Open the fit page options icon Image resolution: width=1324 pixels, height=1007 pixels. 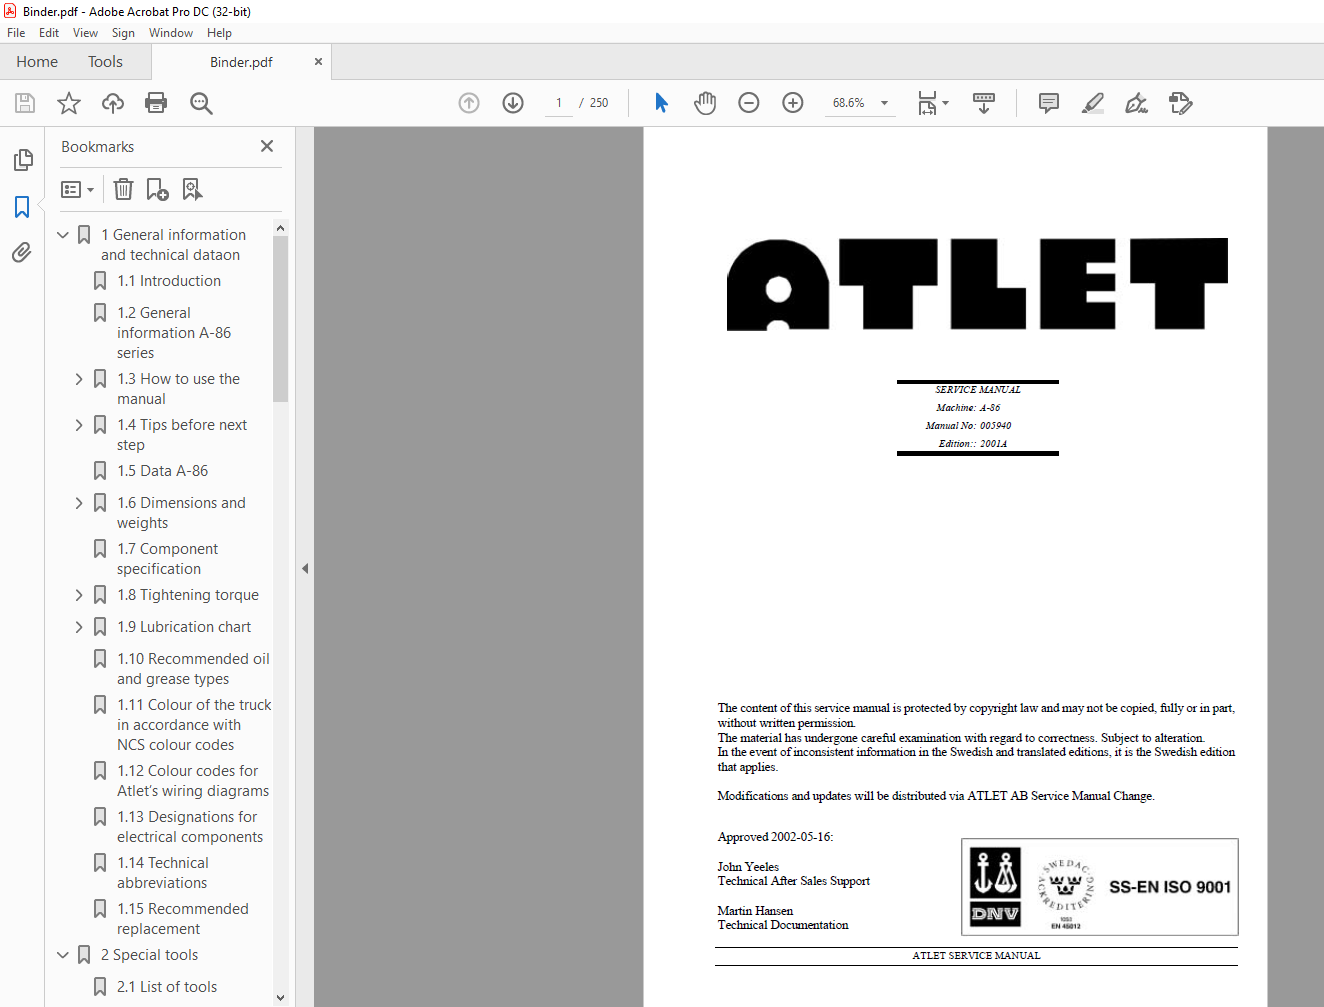tap(932, 103)
